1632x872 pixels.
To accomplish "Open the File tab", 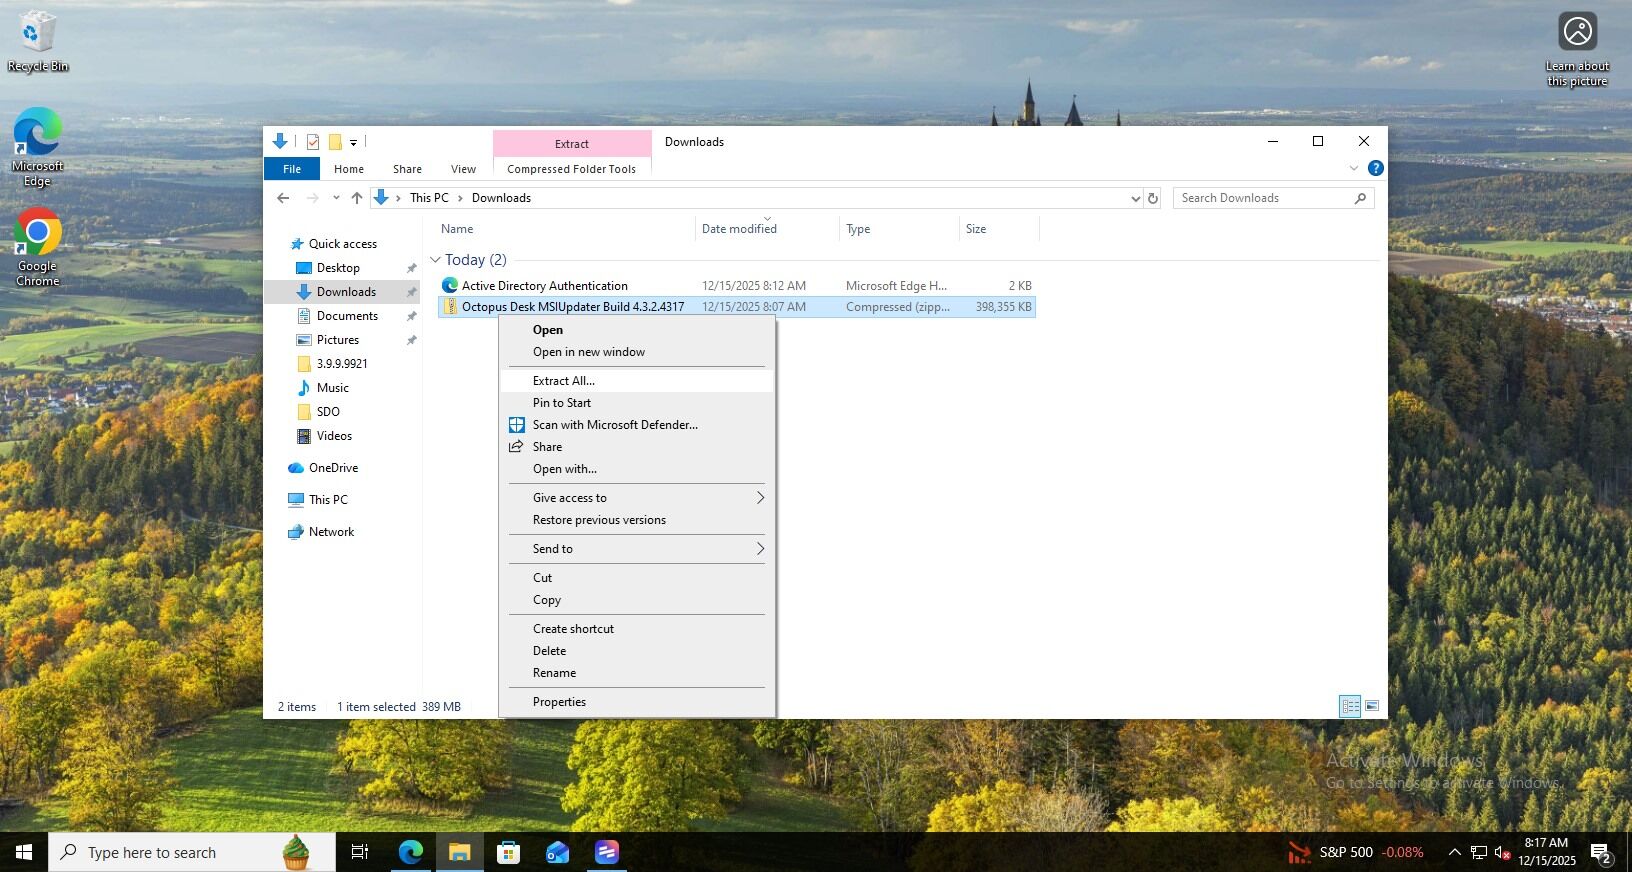I will pos(292,169).
